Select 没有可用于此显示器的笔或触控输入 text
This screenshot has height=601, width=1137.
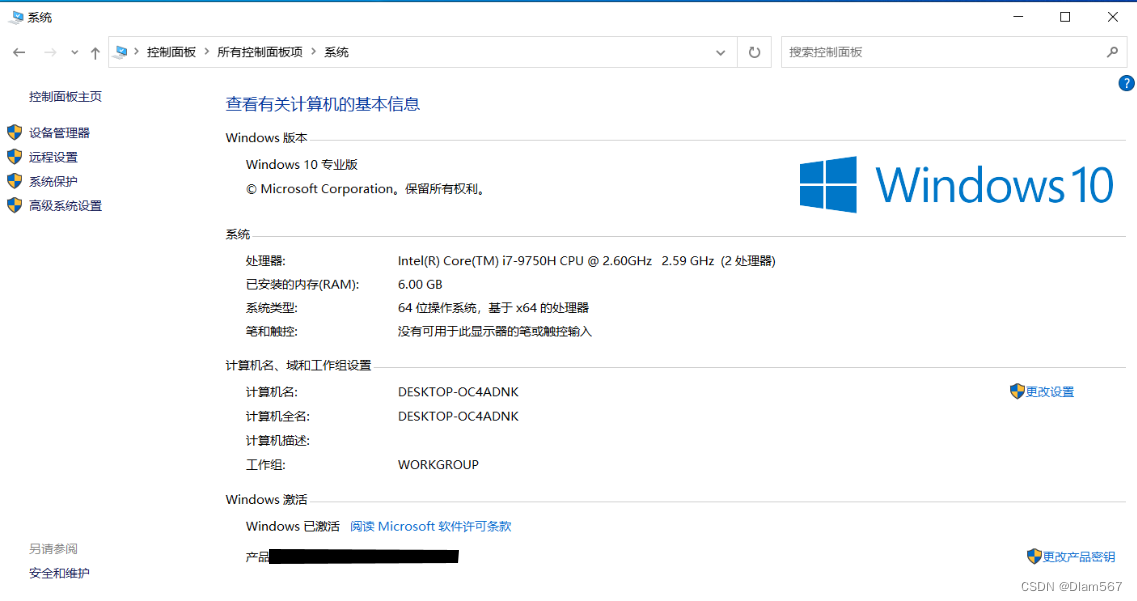click(495, 332)
